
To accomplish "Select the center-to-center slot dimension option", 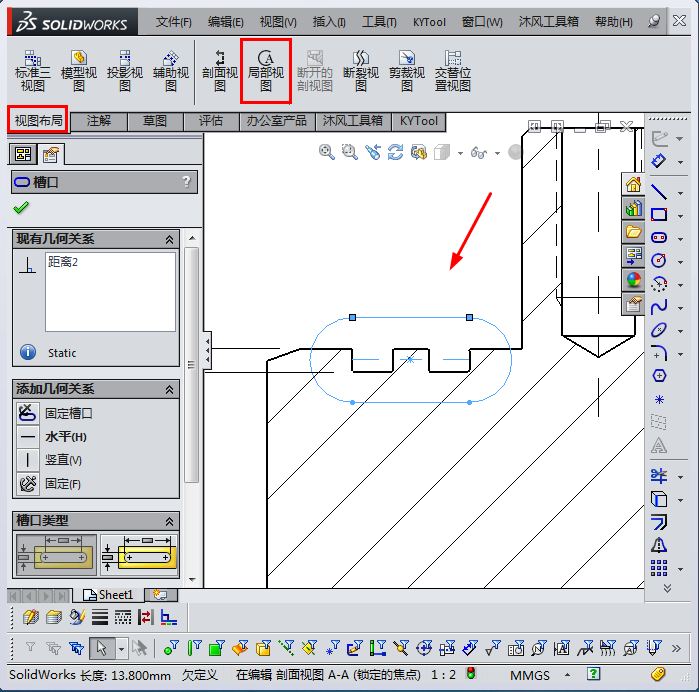I will coord(140,555).
